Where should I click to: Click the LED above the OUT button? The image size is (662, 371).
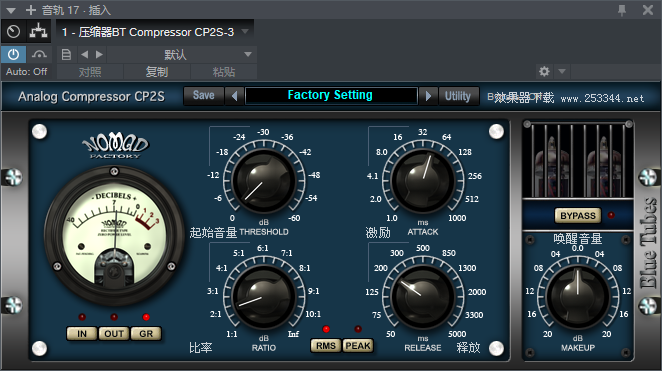(114, 317)
